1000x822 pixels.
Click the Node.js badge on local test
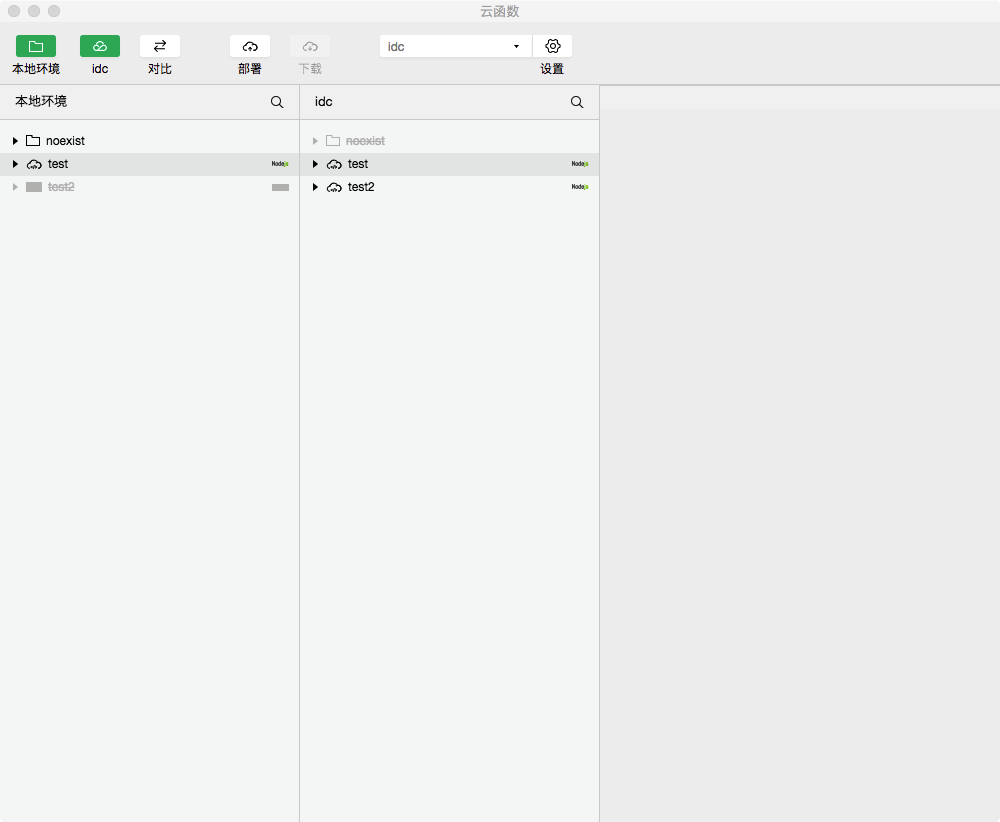pyautogui.click(x=280, y=164)
